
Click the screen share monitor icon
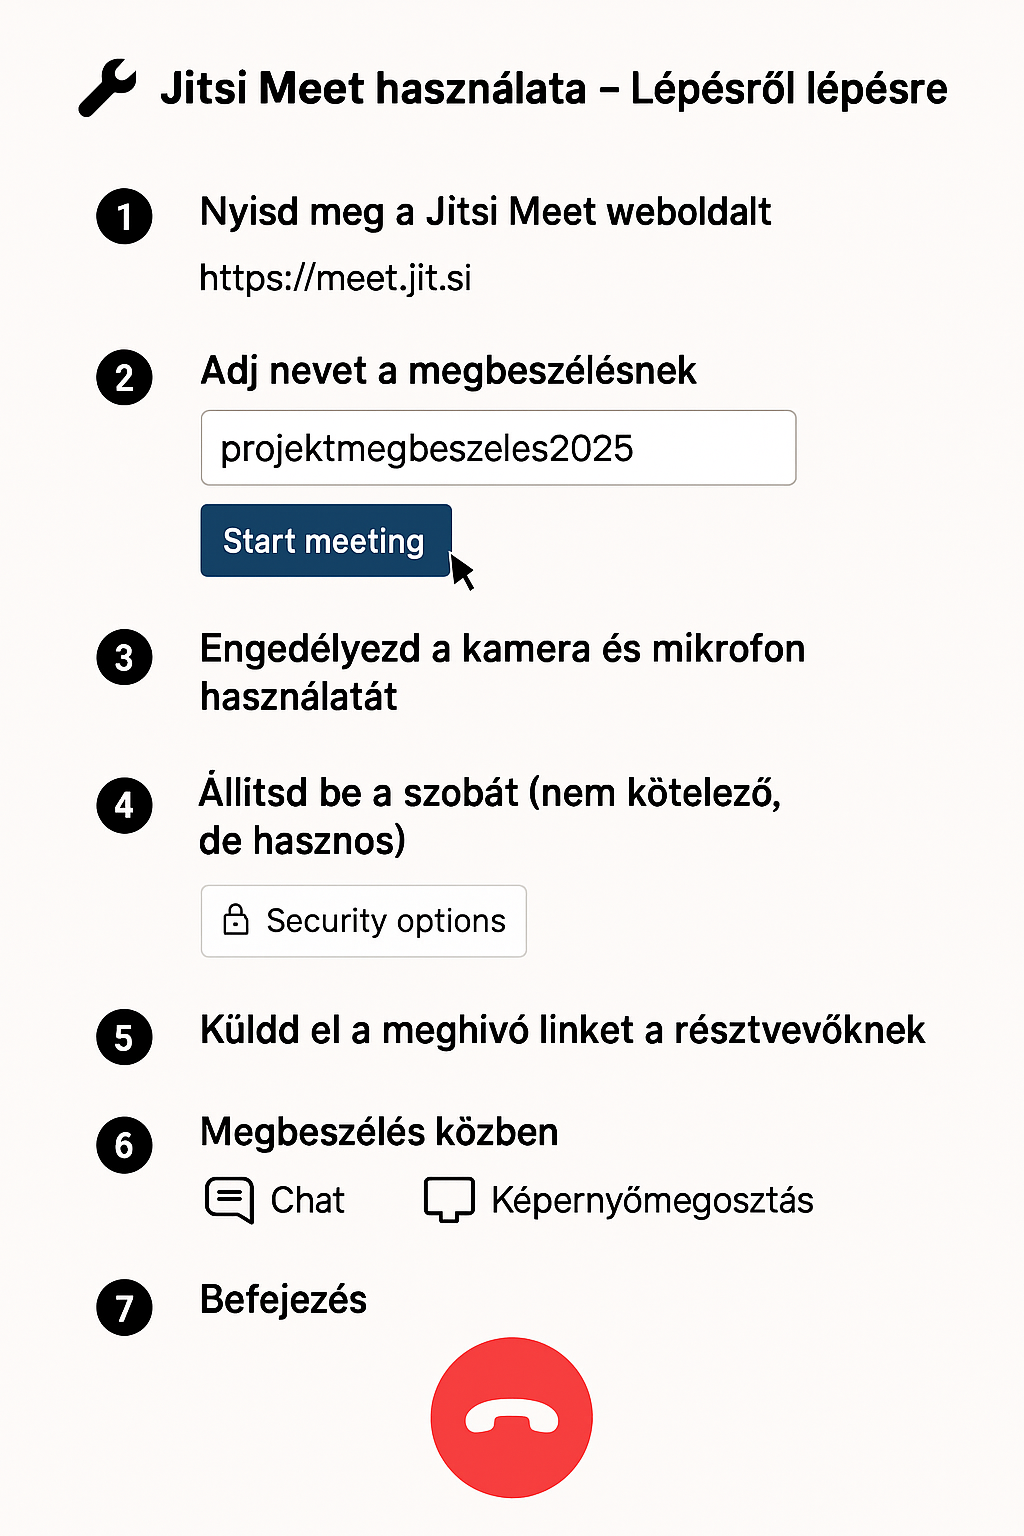[x=449, y=1199]
